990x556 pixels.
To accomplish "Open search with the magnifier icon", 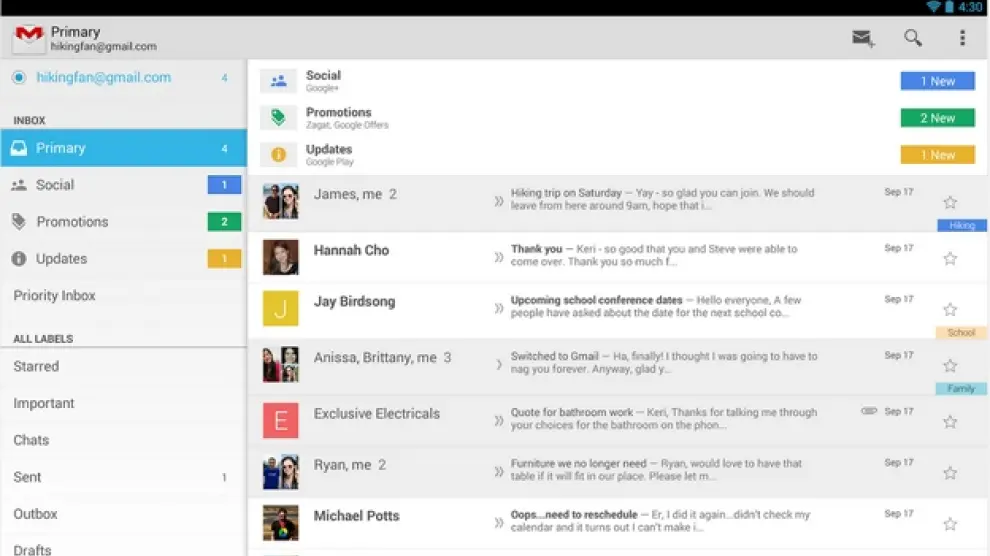I will [x=912, y=38].
